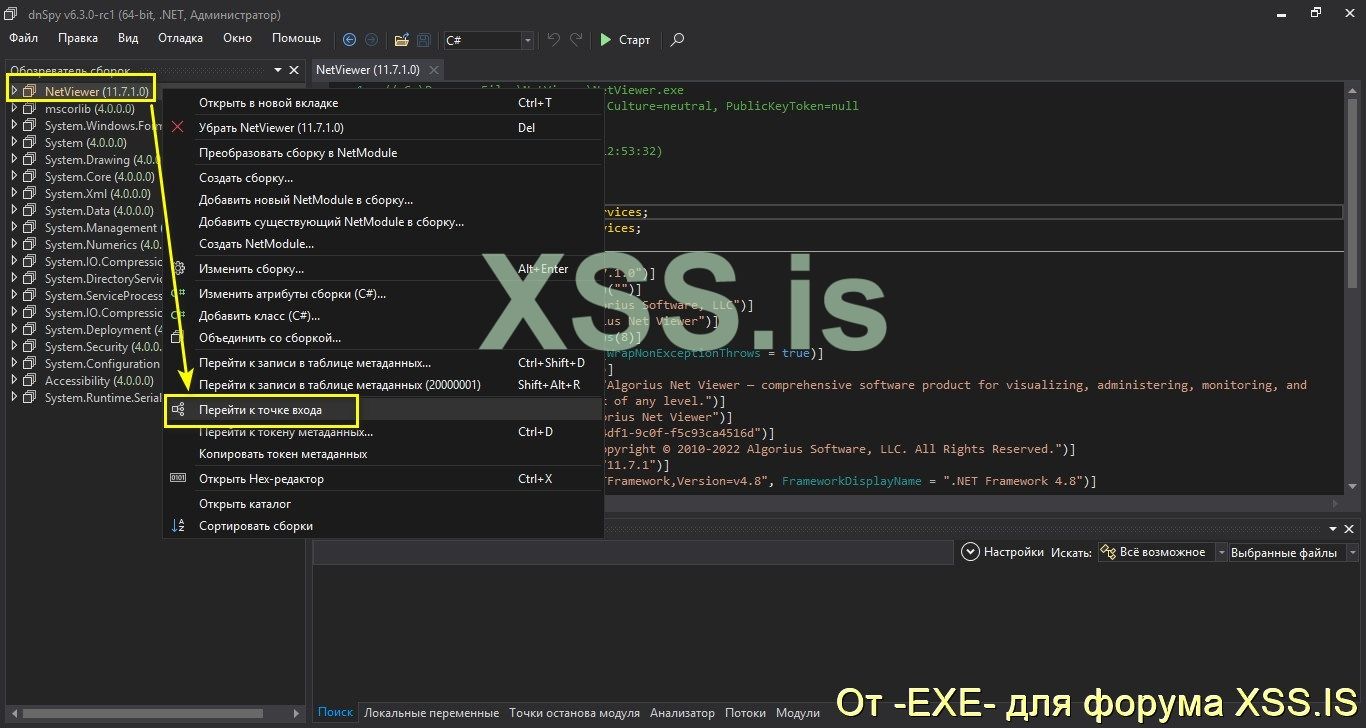Click the navigate back arrow in toolbar
Viewport: 1366px width, 728px height.
pyautogui.click(x=349, y=40)
